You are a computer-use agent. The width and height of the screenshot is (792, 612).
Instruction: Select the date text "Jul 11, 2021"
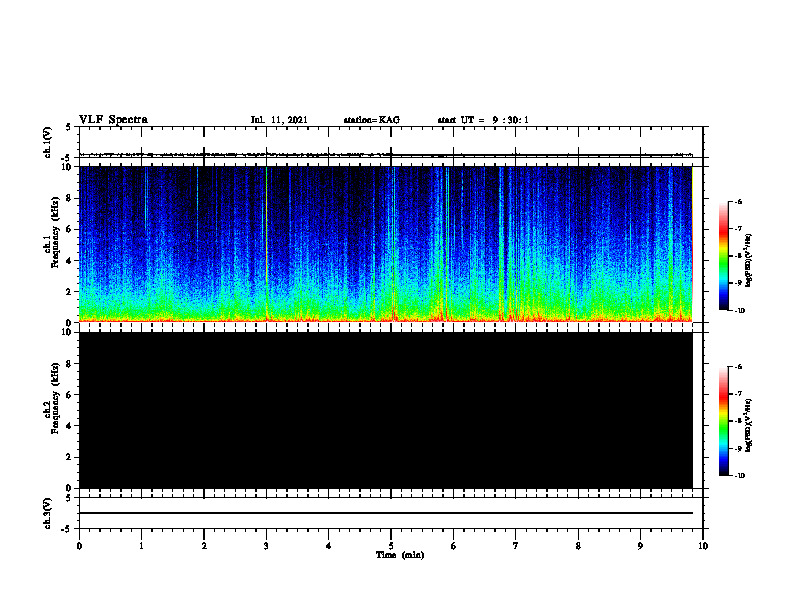coord(279,120)
